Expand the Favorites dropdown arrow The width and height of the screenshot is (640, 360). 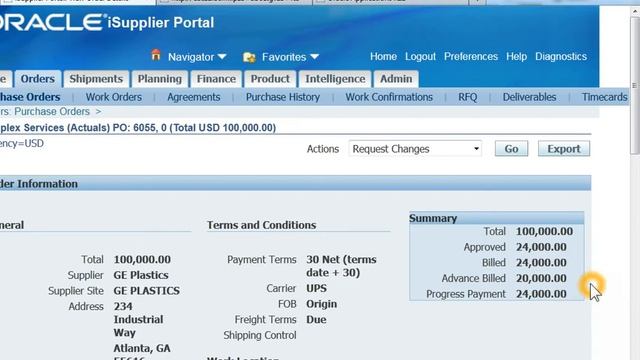pos(314,57)
